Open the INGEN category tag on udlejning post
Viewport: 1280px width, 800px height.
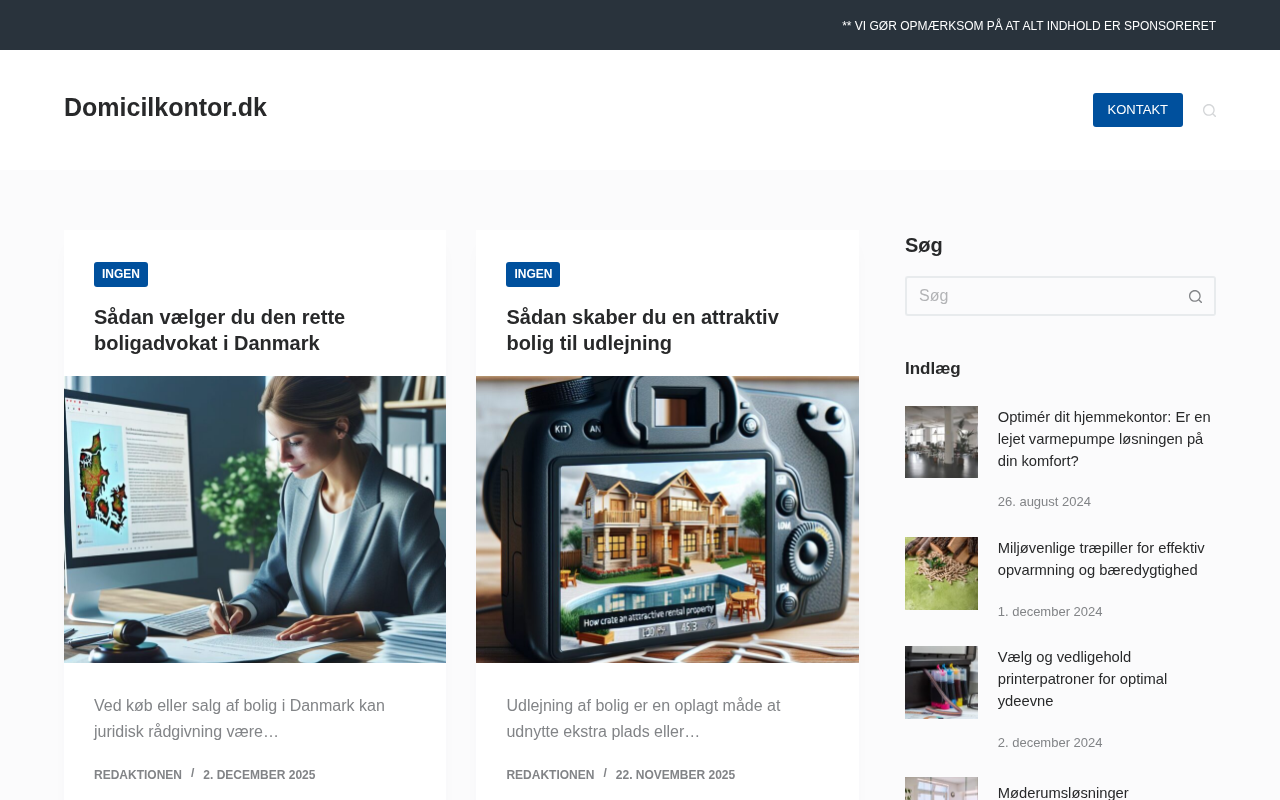pos(533,274)
